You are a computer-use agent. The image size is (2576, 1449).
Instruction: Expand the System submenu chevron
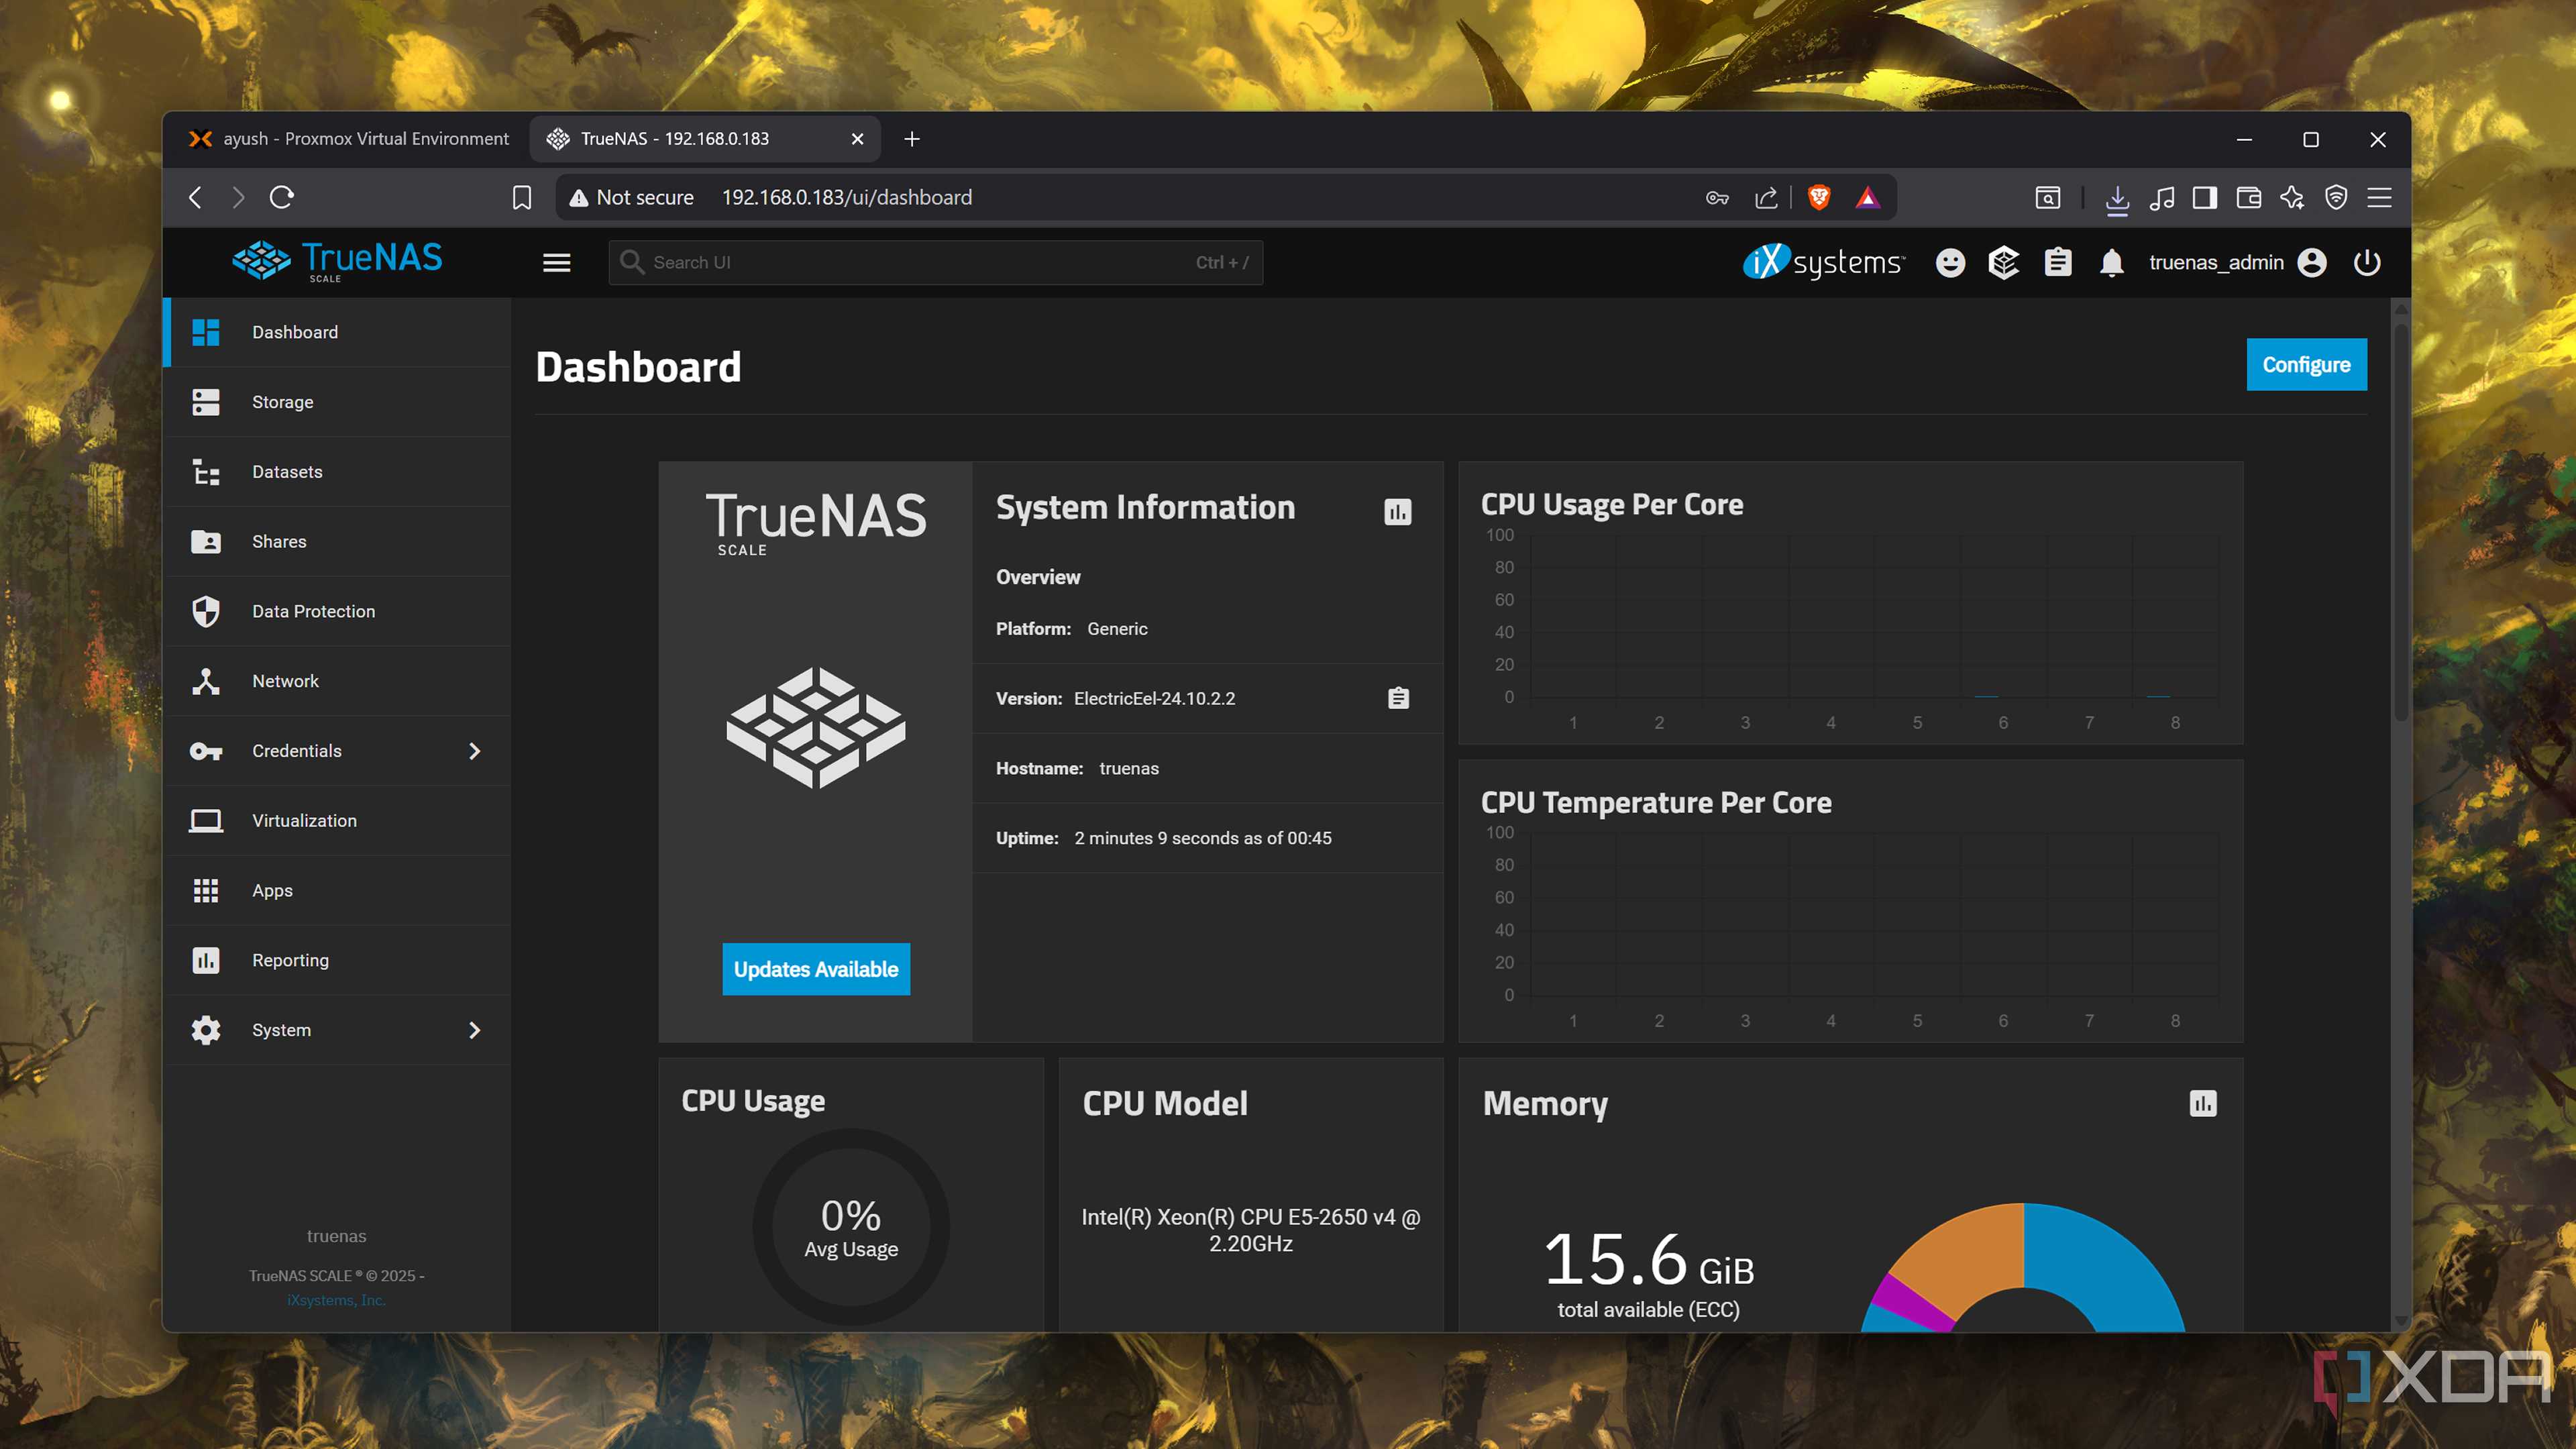coord(475,1030)
